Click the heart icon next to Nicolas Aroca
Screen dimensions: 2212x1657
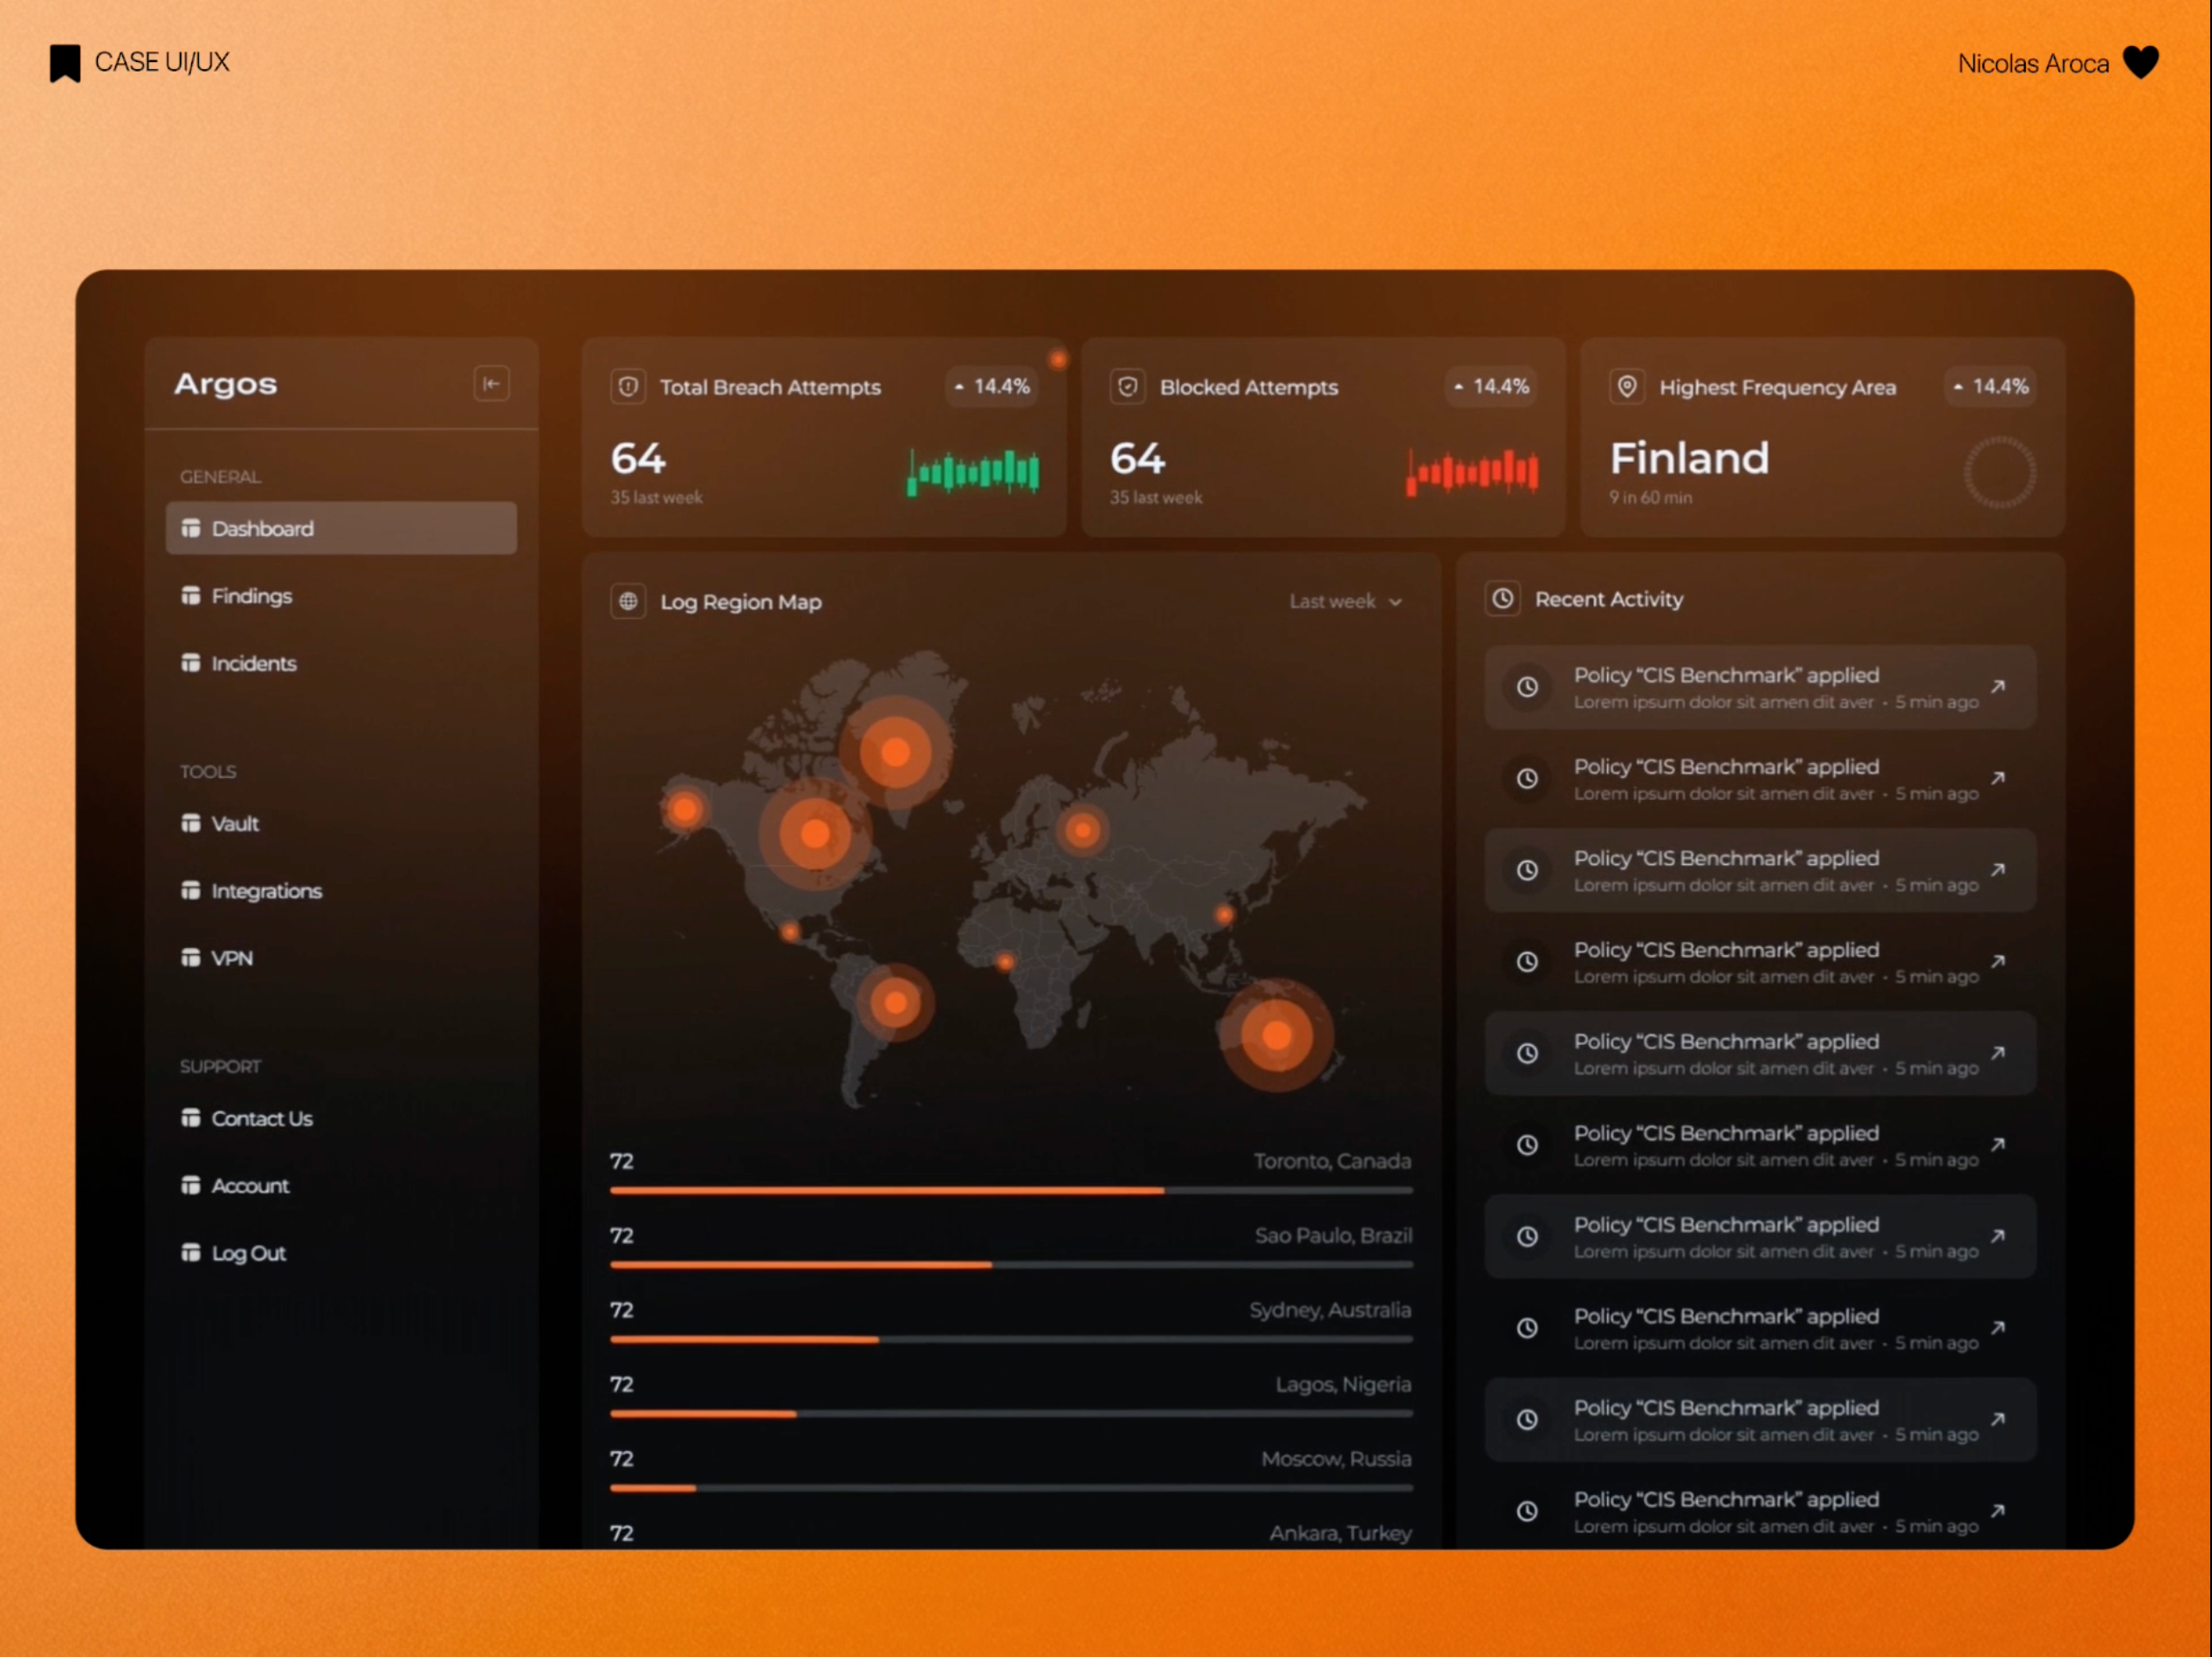tap(2142, 63)
